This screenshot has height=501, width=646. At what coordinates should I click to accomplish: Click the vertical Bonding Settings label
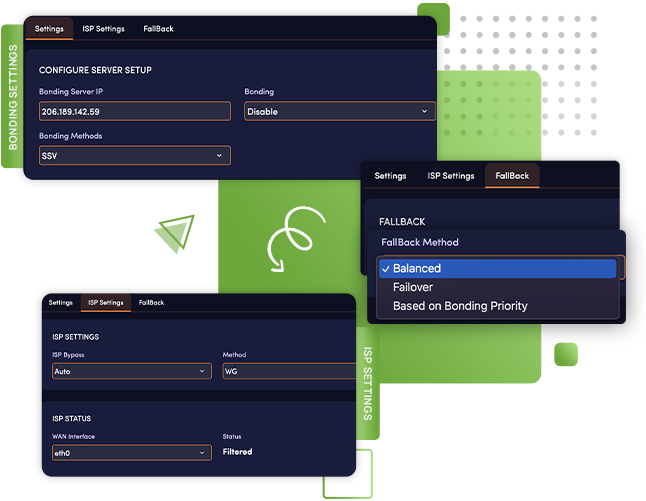point(13,98)
